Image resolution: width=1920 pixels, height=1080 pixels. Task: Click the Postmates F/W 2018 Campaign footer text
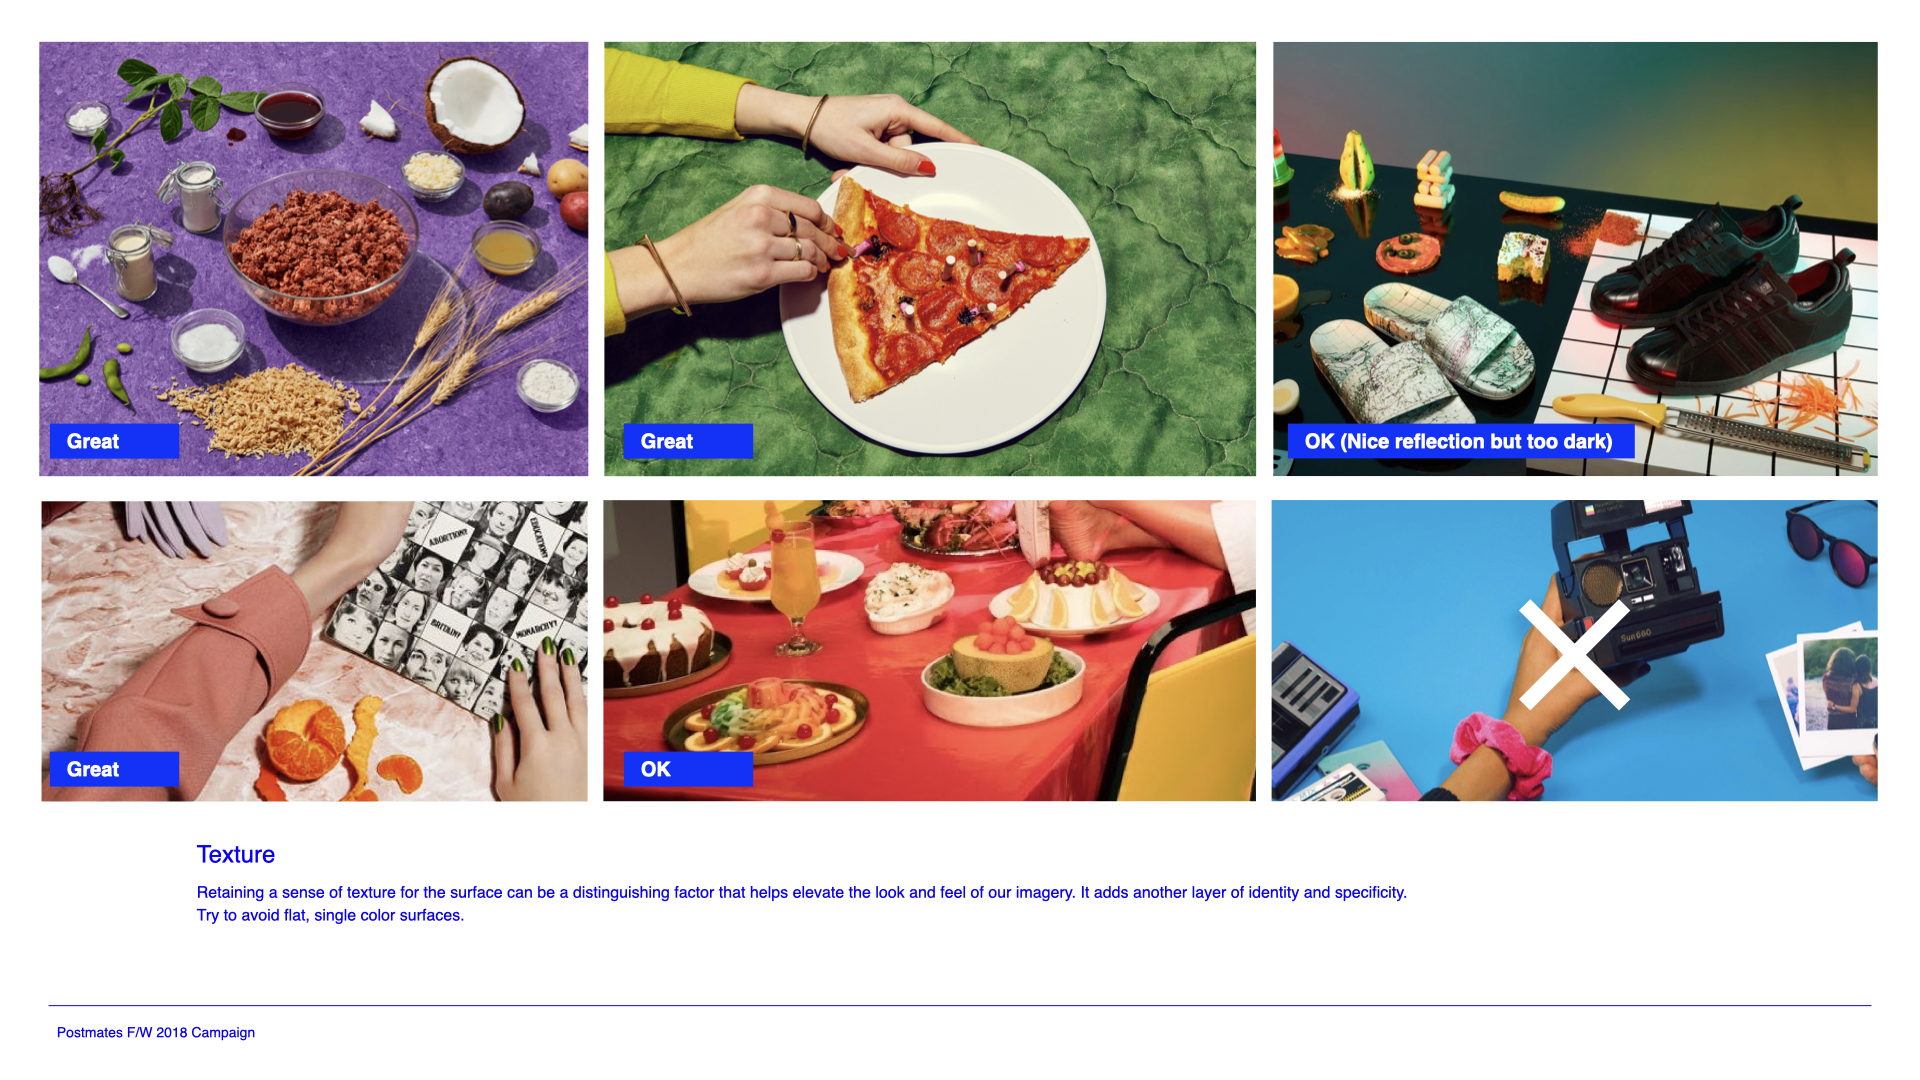156,1032
